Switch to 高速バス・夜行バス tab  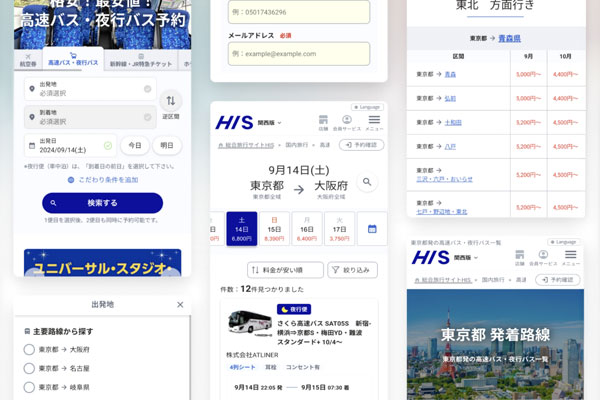(73, 59)
